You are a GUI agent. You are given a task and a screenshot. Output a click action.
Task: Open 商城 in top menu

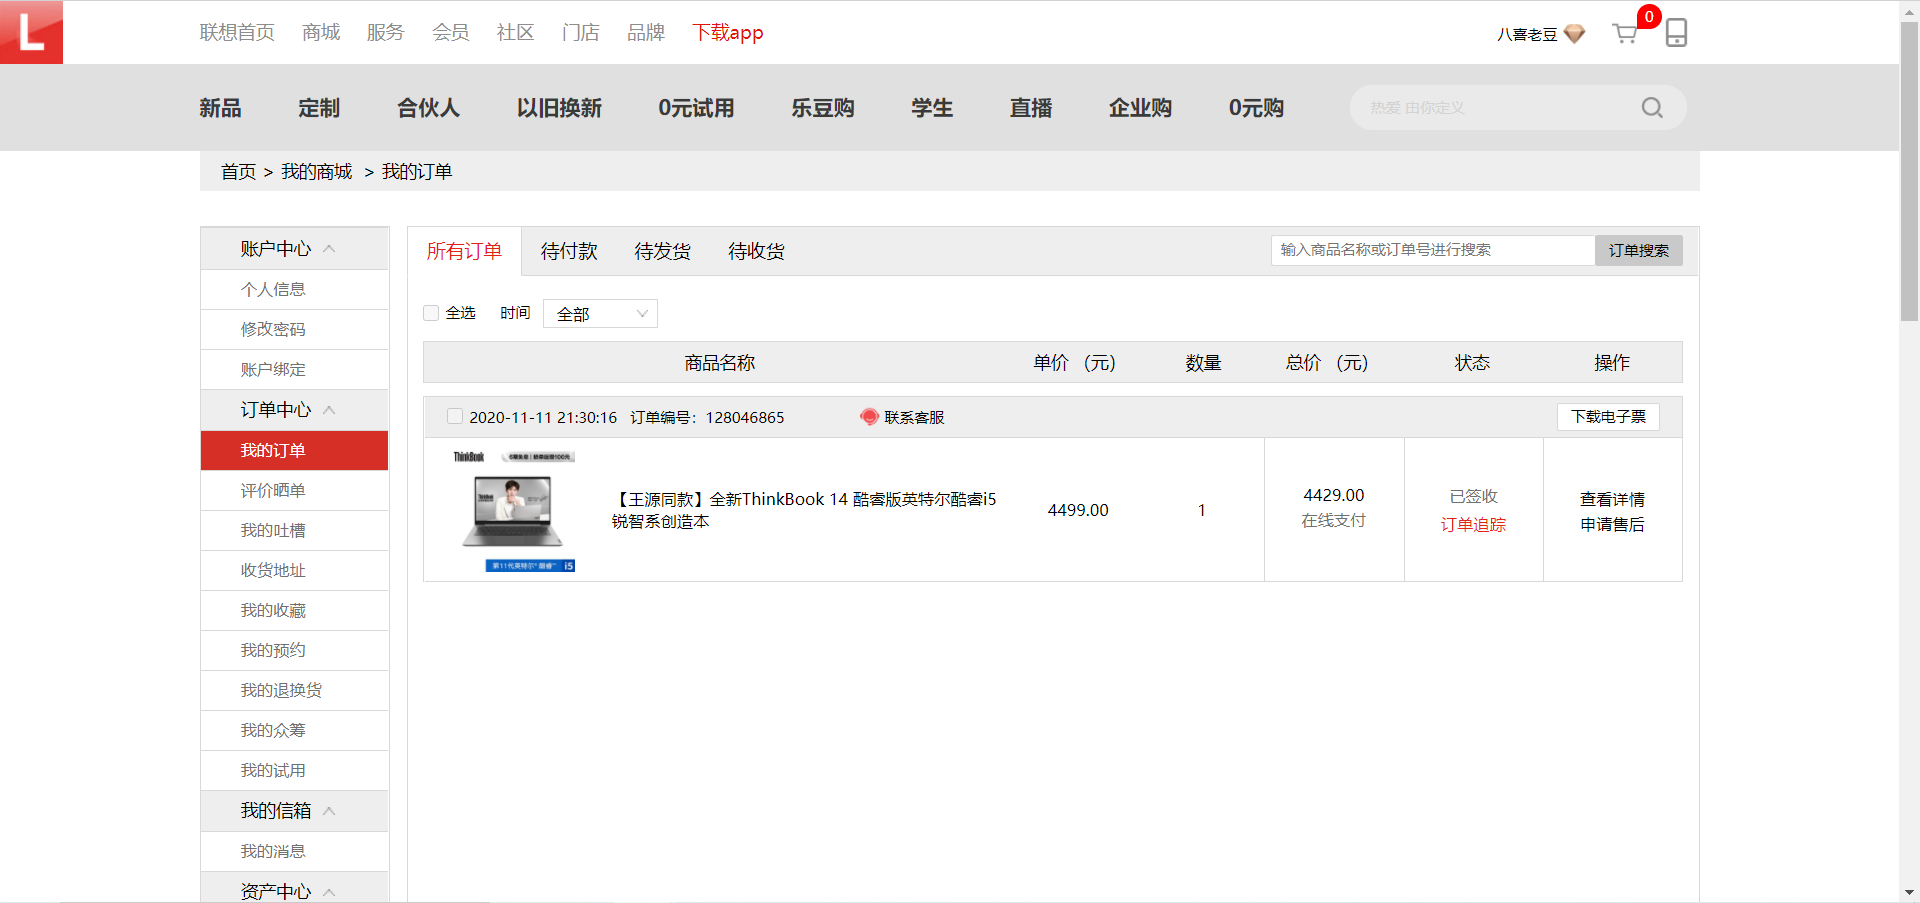click(321, 32)
